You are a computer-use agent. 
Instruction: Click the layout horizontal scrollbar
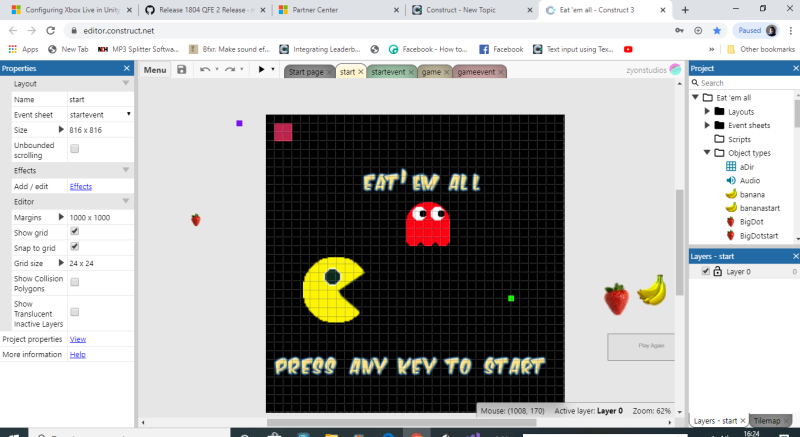(x=402, y=422)
